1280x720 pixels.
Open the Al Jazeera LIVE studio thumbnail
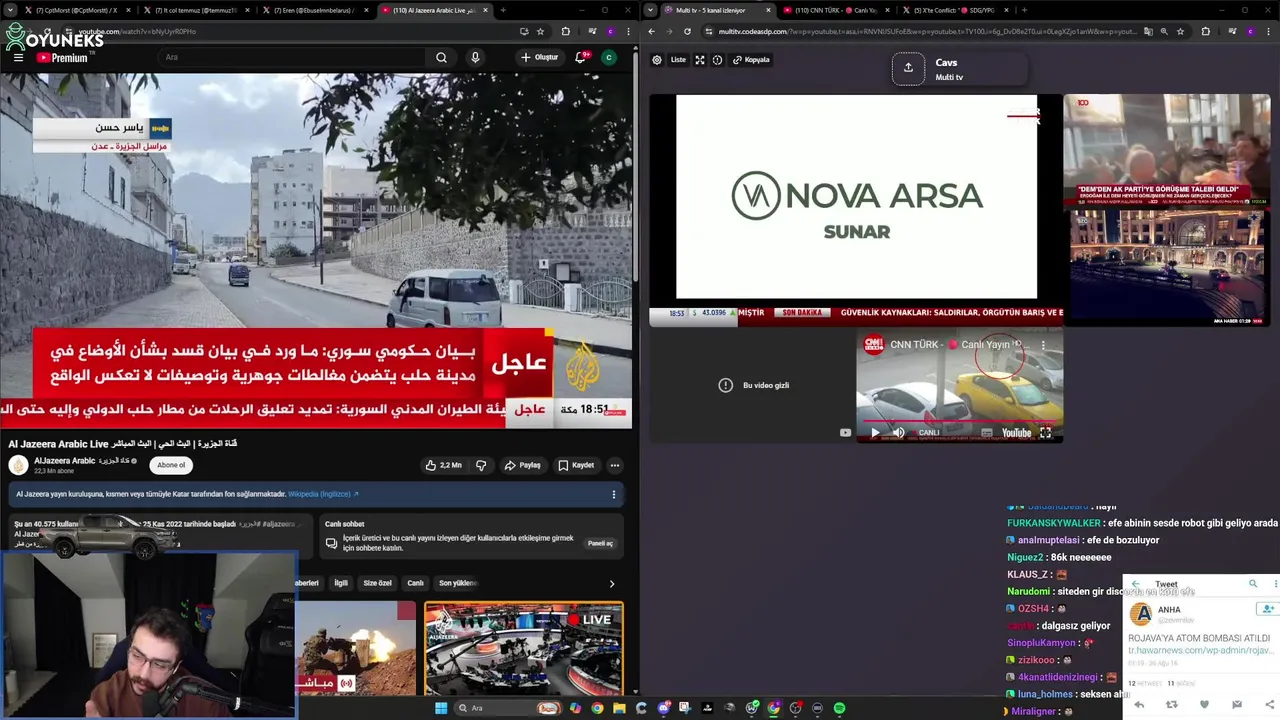524,648
